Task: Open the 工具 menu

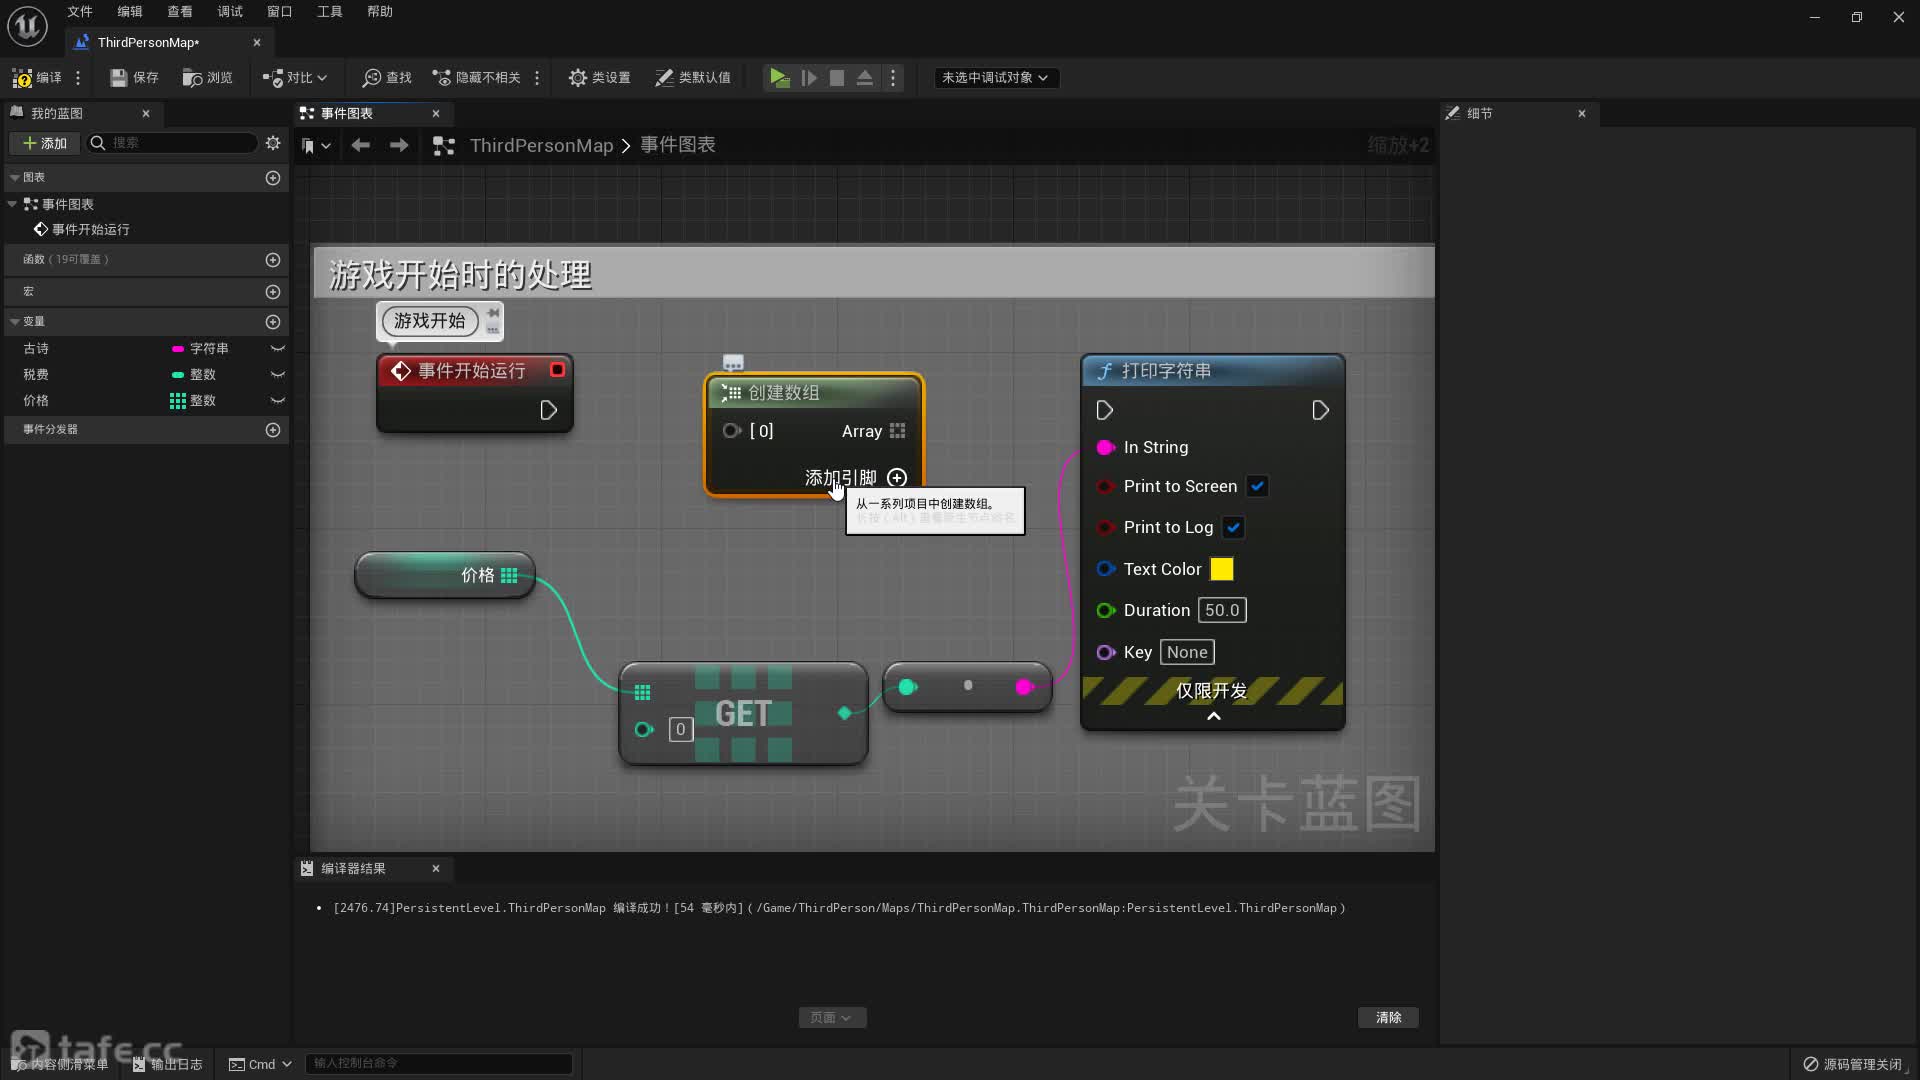Action: coord(330,12)
